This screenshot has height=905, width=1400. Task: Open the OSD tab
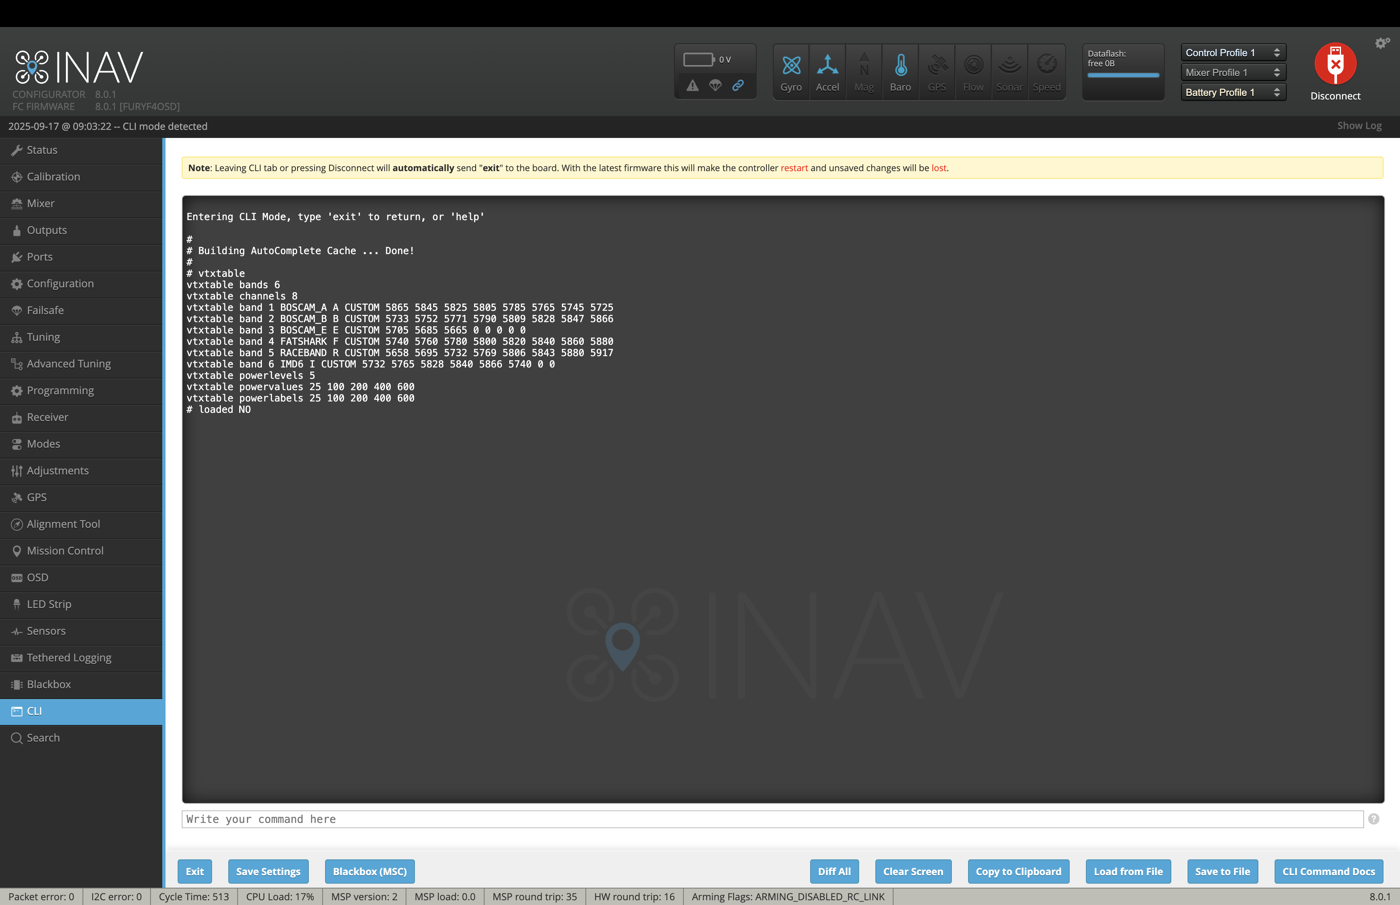pyautogui.click(x=81, y=578)
